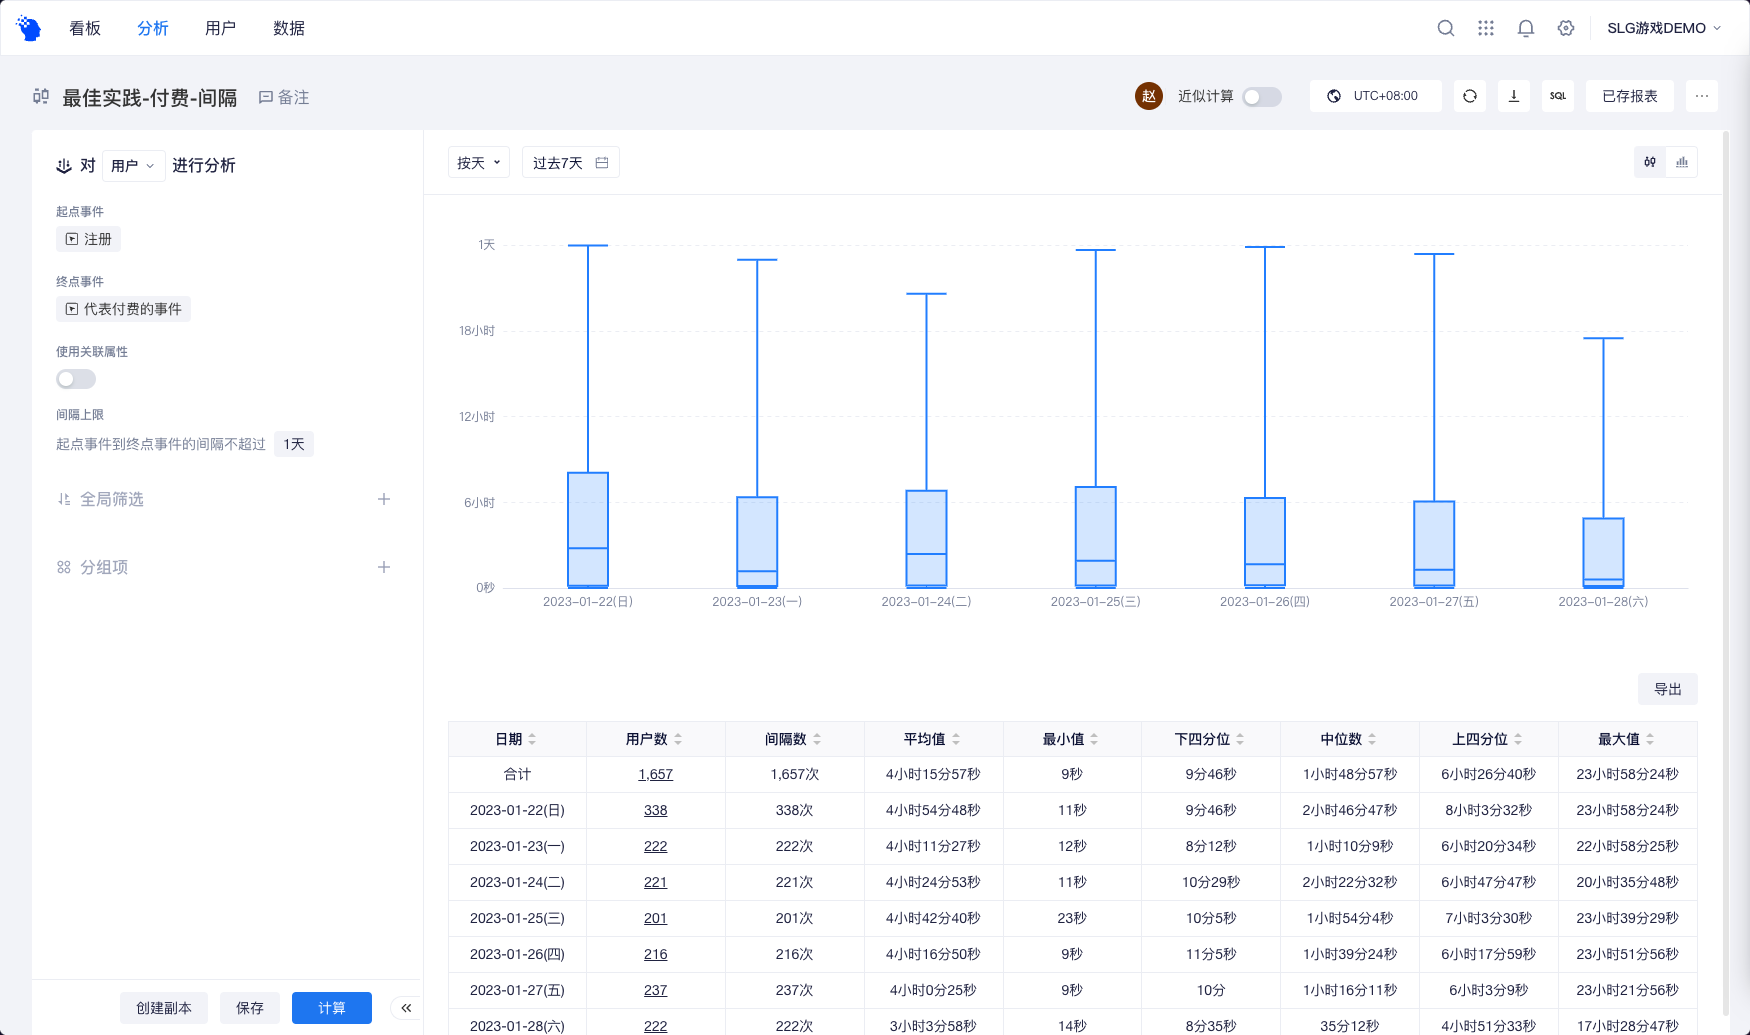
Task: Collapse the left configuration panel
Action: (x=406, y=1008)
